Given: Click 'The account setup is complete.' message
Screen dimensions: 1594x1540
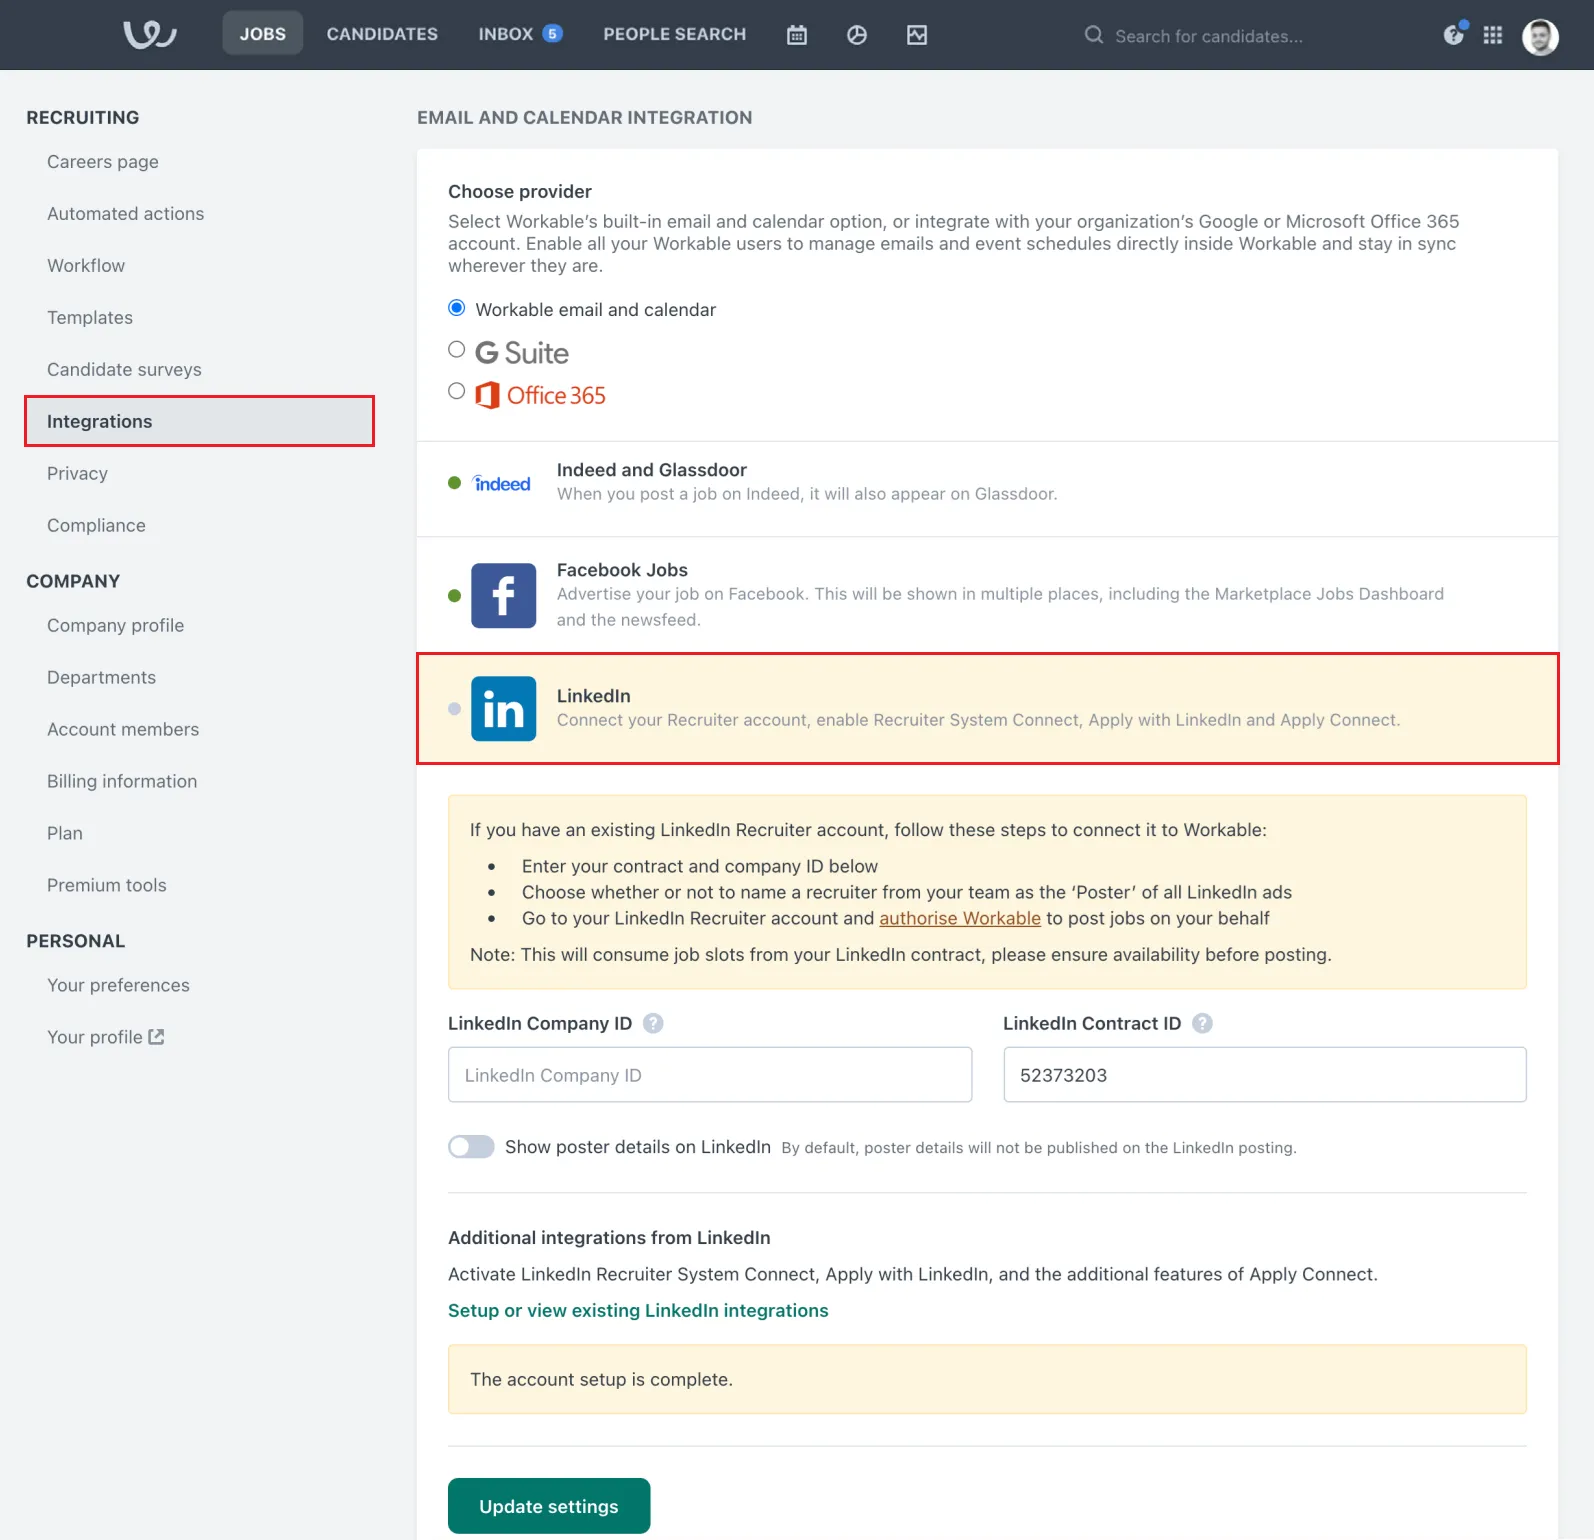Looking at the screenshot, I should [x=601, y=1379].
